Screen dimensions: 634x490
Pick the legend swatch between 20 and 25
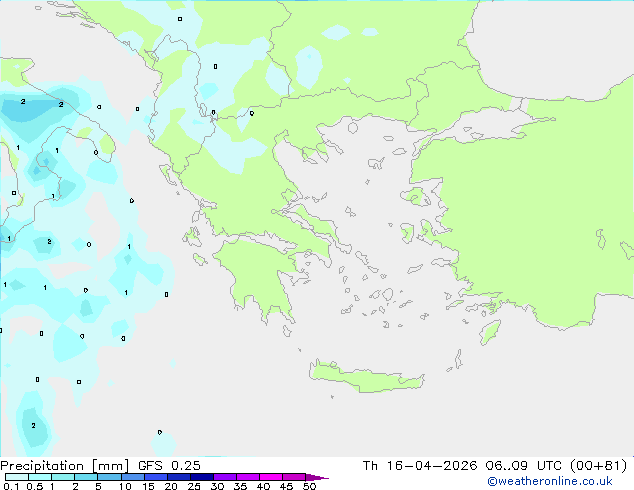pyautogui.click(x=178, y=477)
